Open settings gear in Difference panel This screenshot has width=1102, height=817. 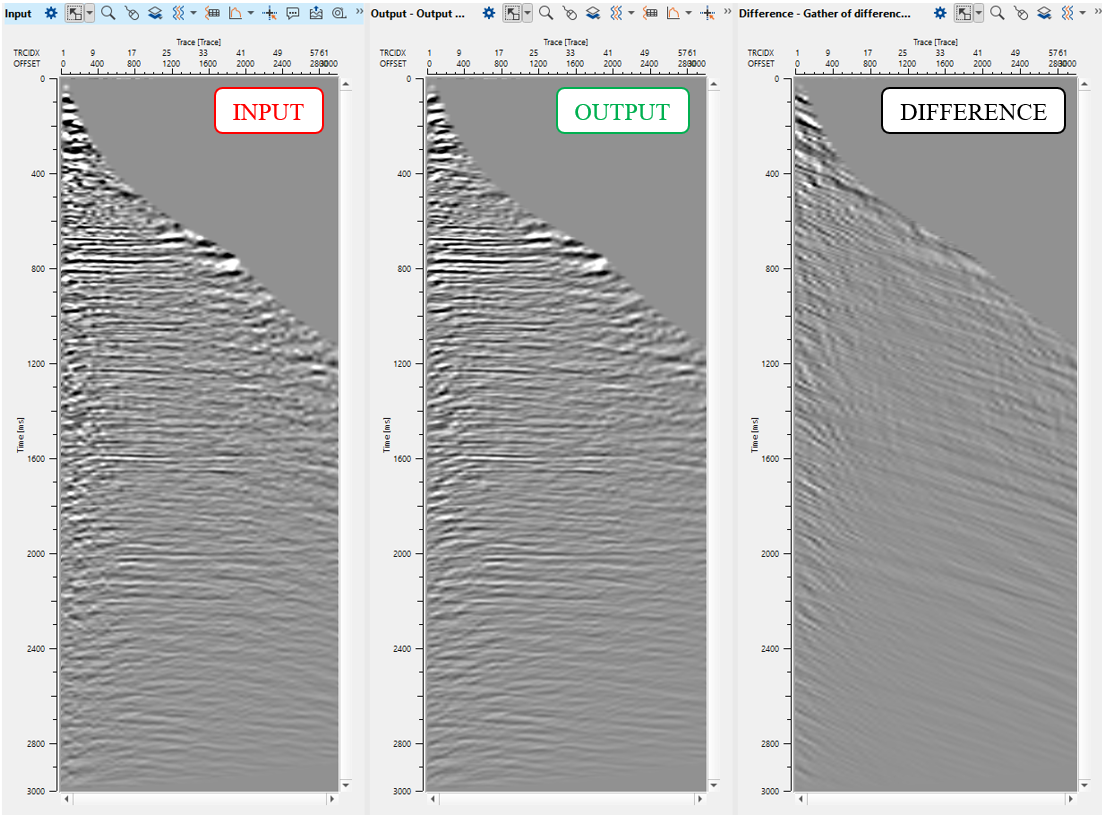(x=940, y=14)
